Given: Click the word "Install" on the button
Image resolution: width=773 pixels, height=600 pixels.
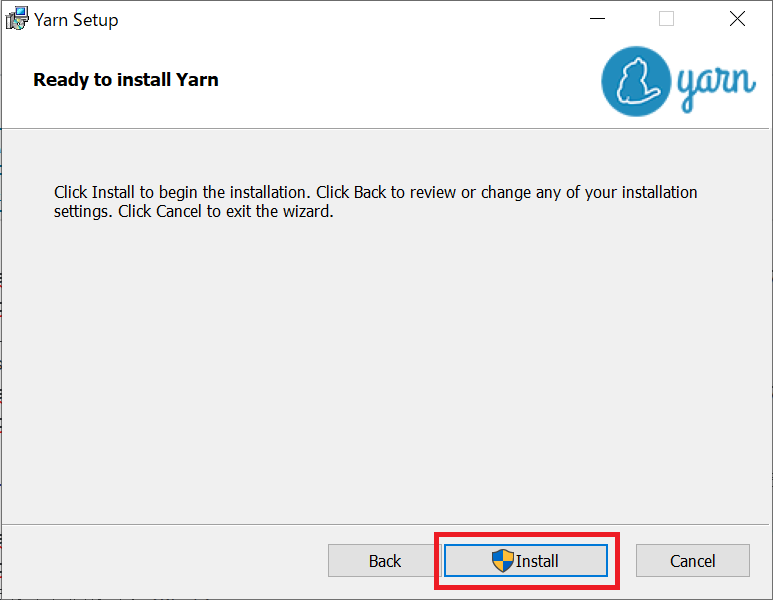Looking at the screenshot, I should click(537, 561).
